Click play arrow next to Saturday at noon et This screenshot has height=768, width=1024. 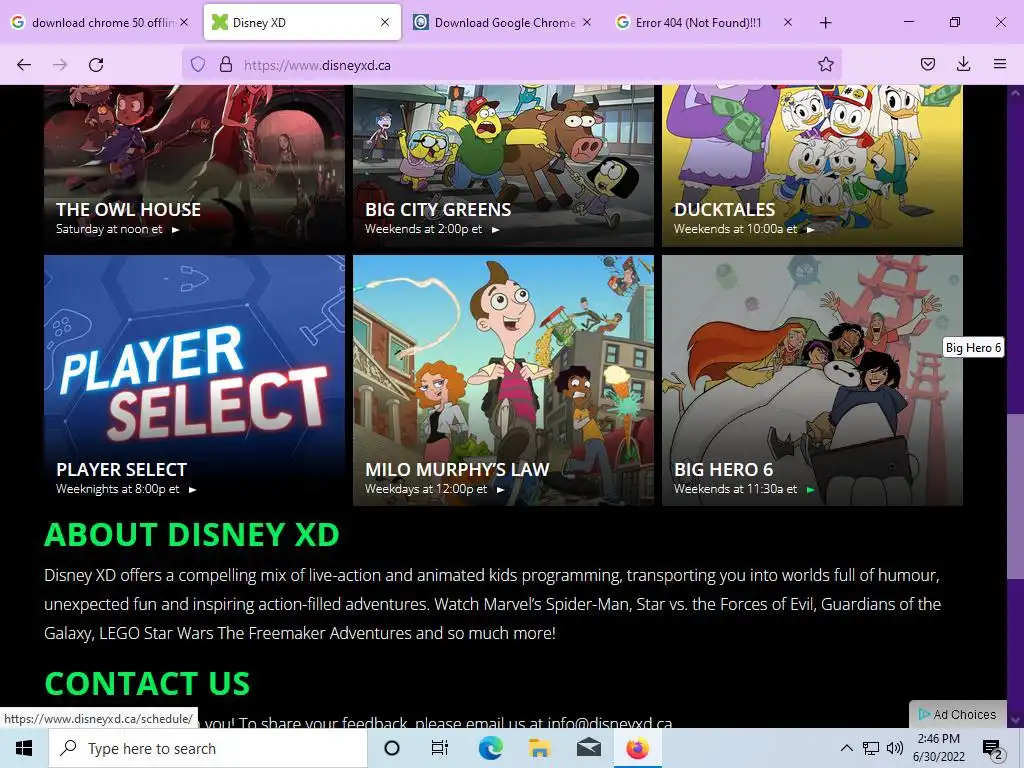click(x=175, y=230)
